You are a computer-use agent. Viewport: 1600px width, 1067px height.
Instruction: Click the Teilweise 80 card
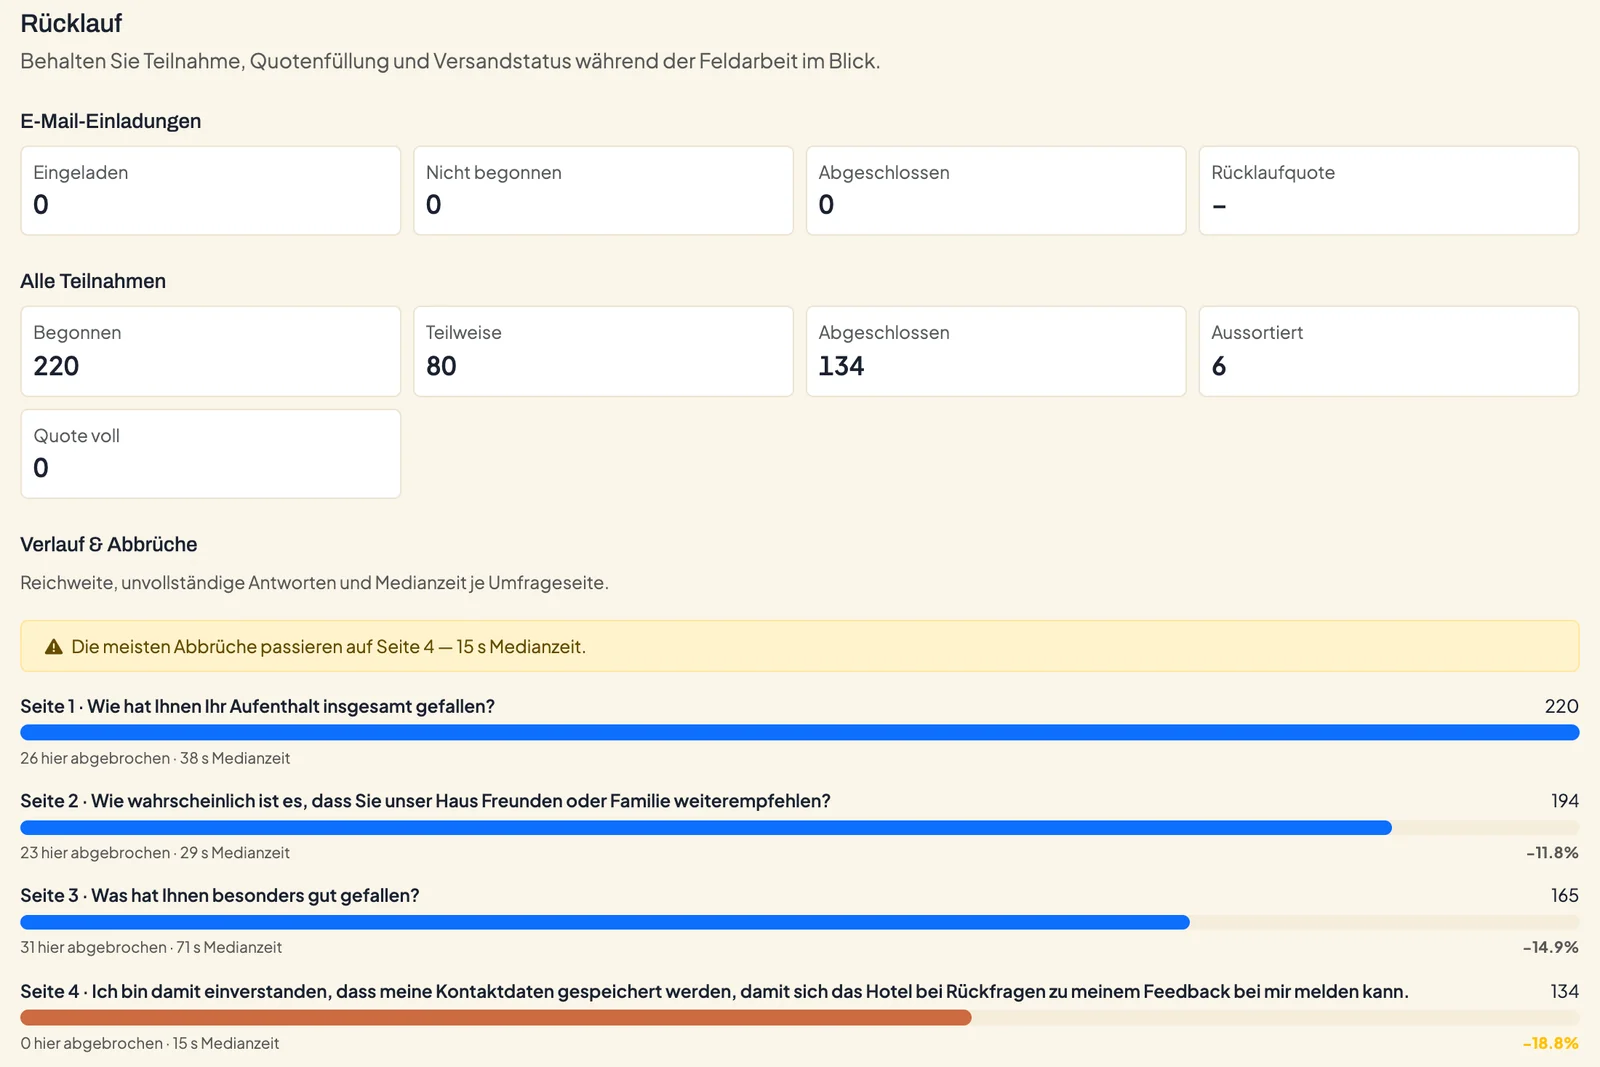click(x=604, y=351)
